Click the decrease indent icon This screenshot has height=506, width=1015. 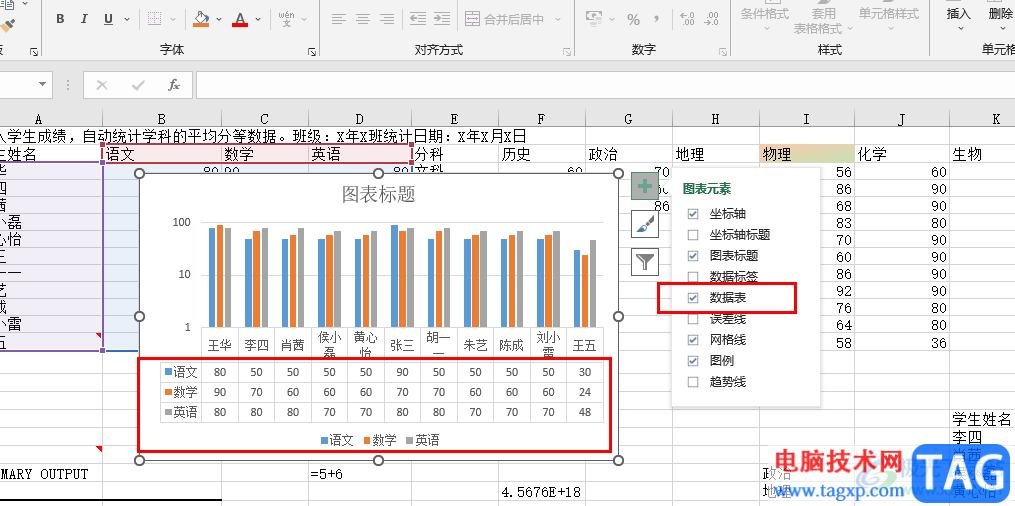[418, 19]
